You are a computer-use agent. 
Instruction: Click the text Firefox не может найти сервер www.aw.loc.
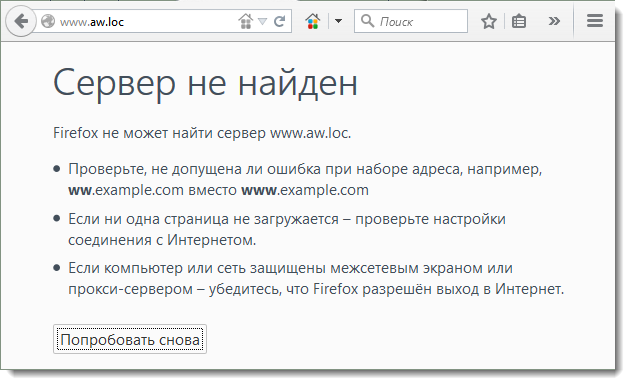202,133
